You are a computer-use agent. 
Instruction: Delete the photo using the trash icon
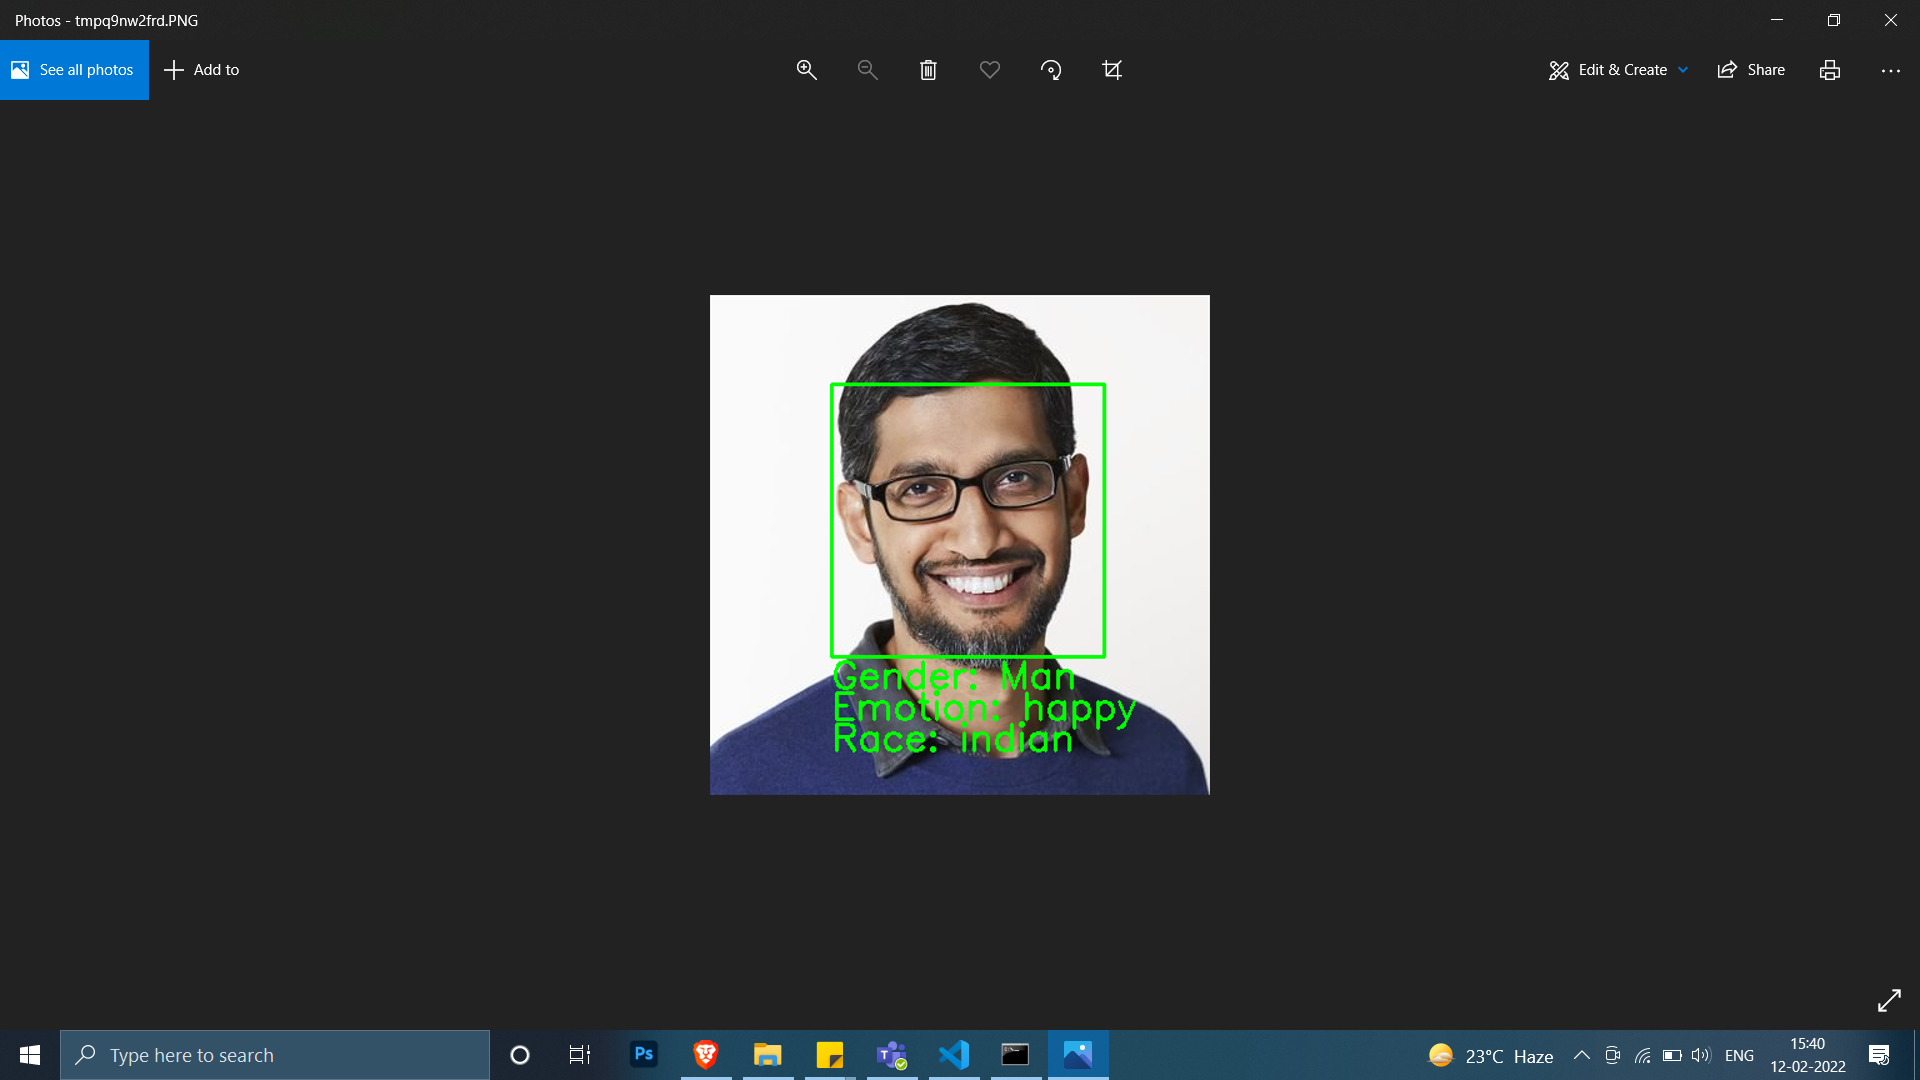click(x=928, y=70)
